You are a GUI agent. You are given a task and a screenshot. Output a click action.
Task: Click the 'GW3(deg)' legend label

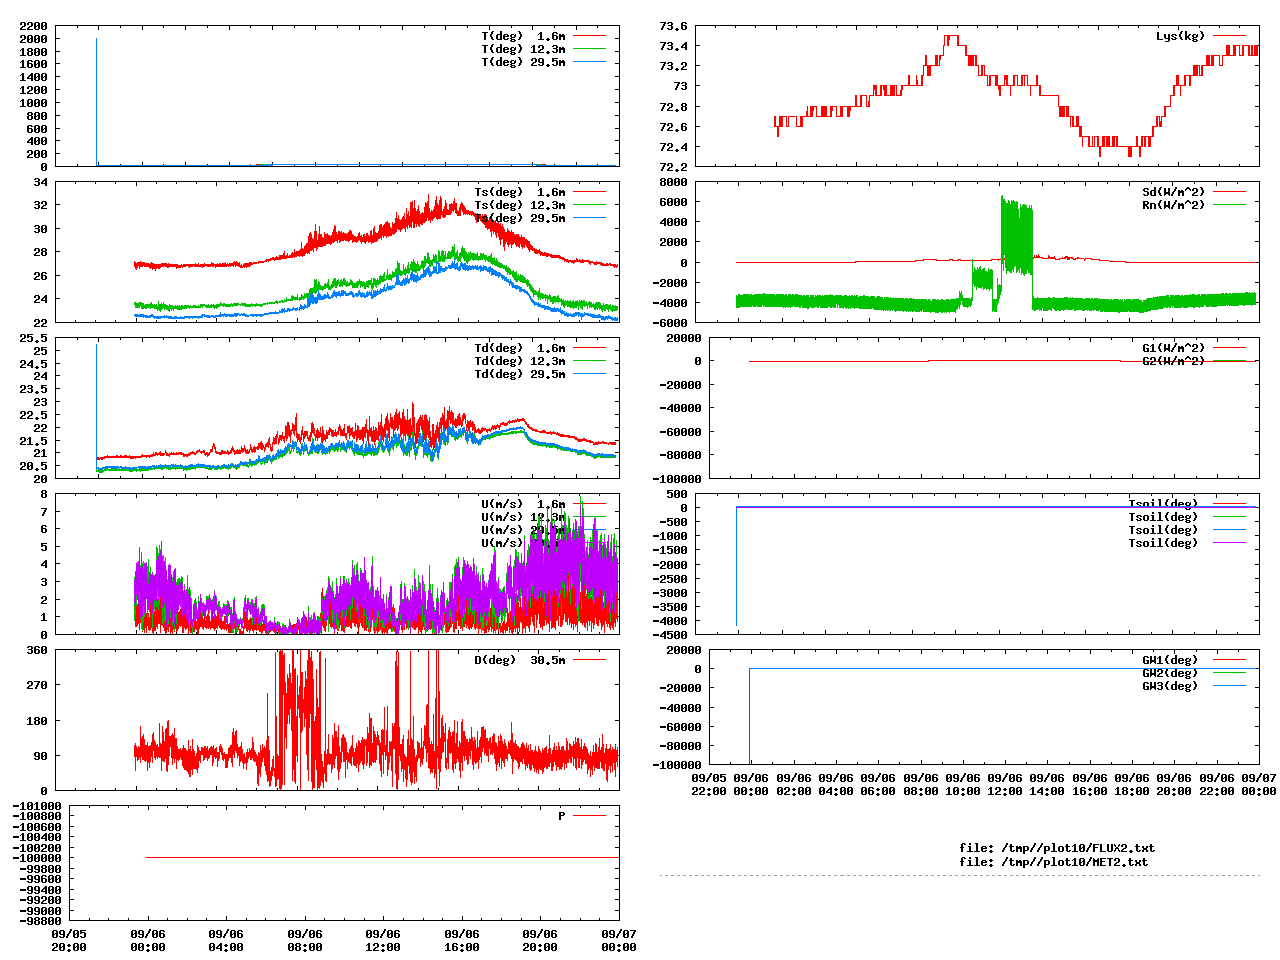point(1170,686)
